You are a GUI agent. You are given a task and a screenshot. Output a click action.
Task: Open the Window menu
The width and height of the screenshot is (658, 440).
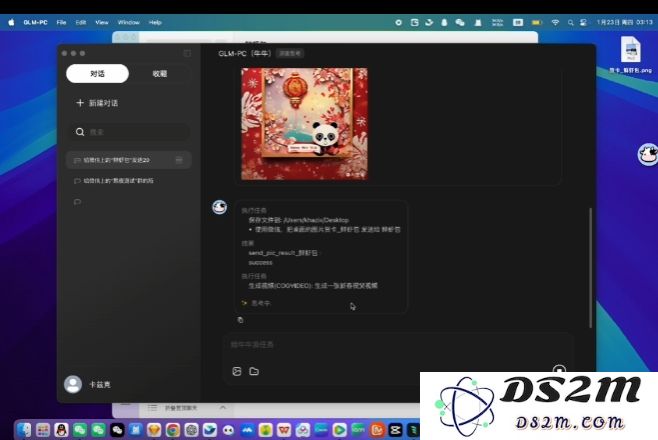tap(128, 23)
